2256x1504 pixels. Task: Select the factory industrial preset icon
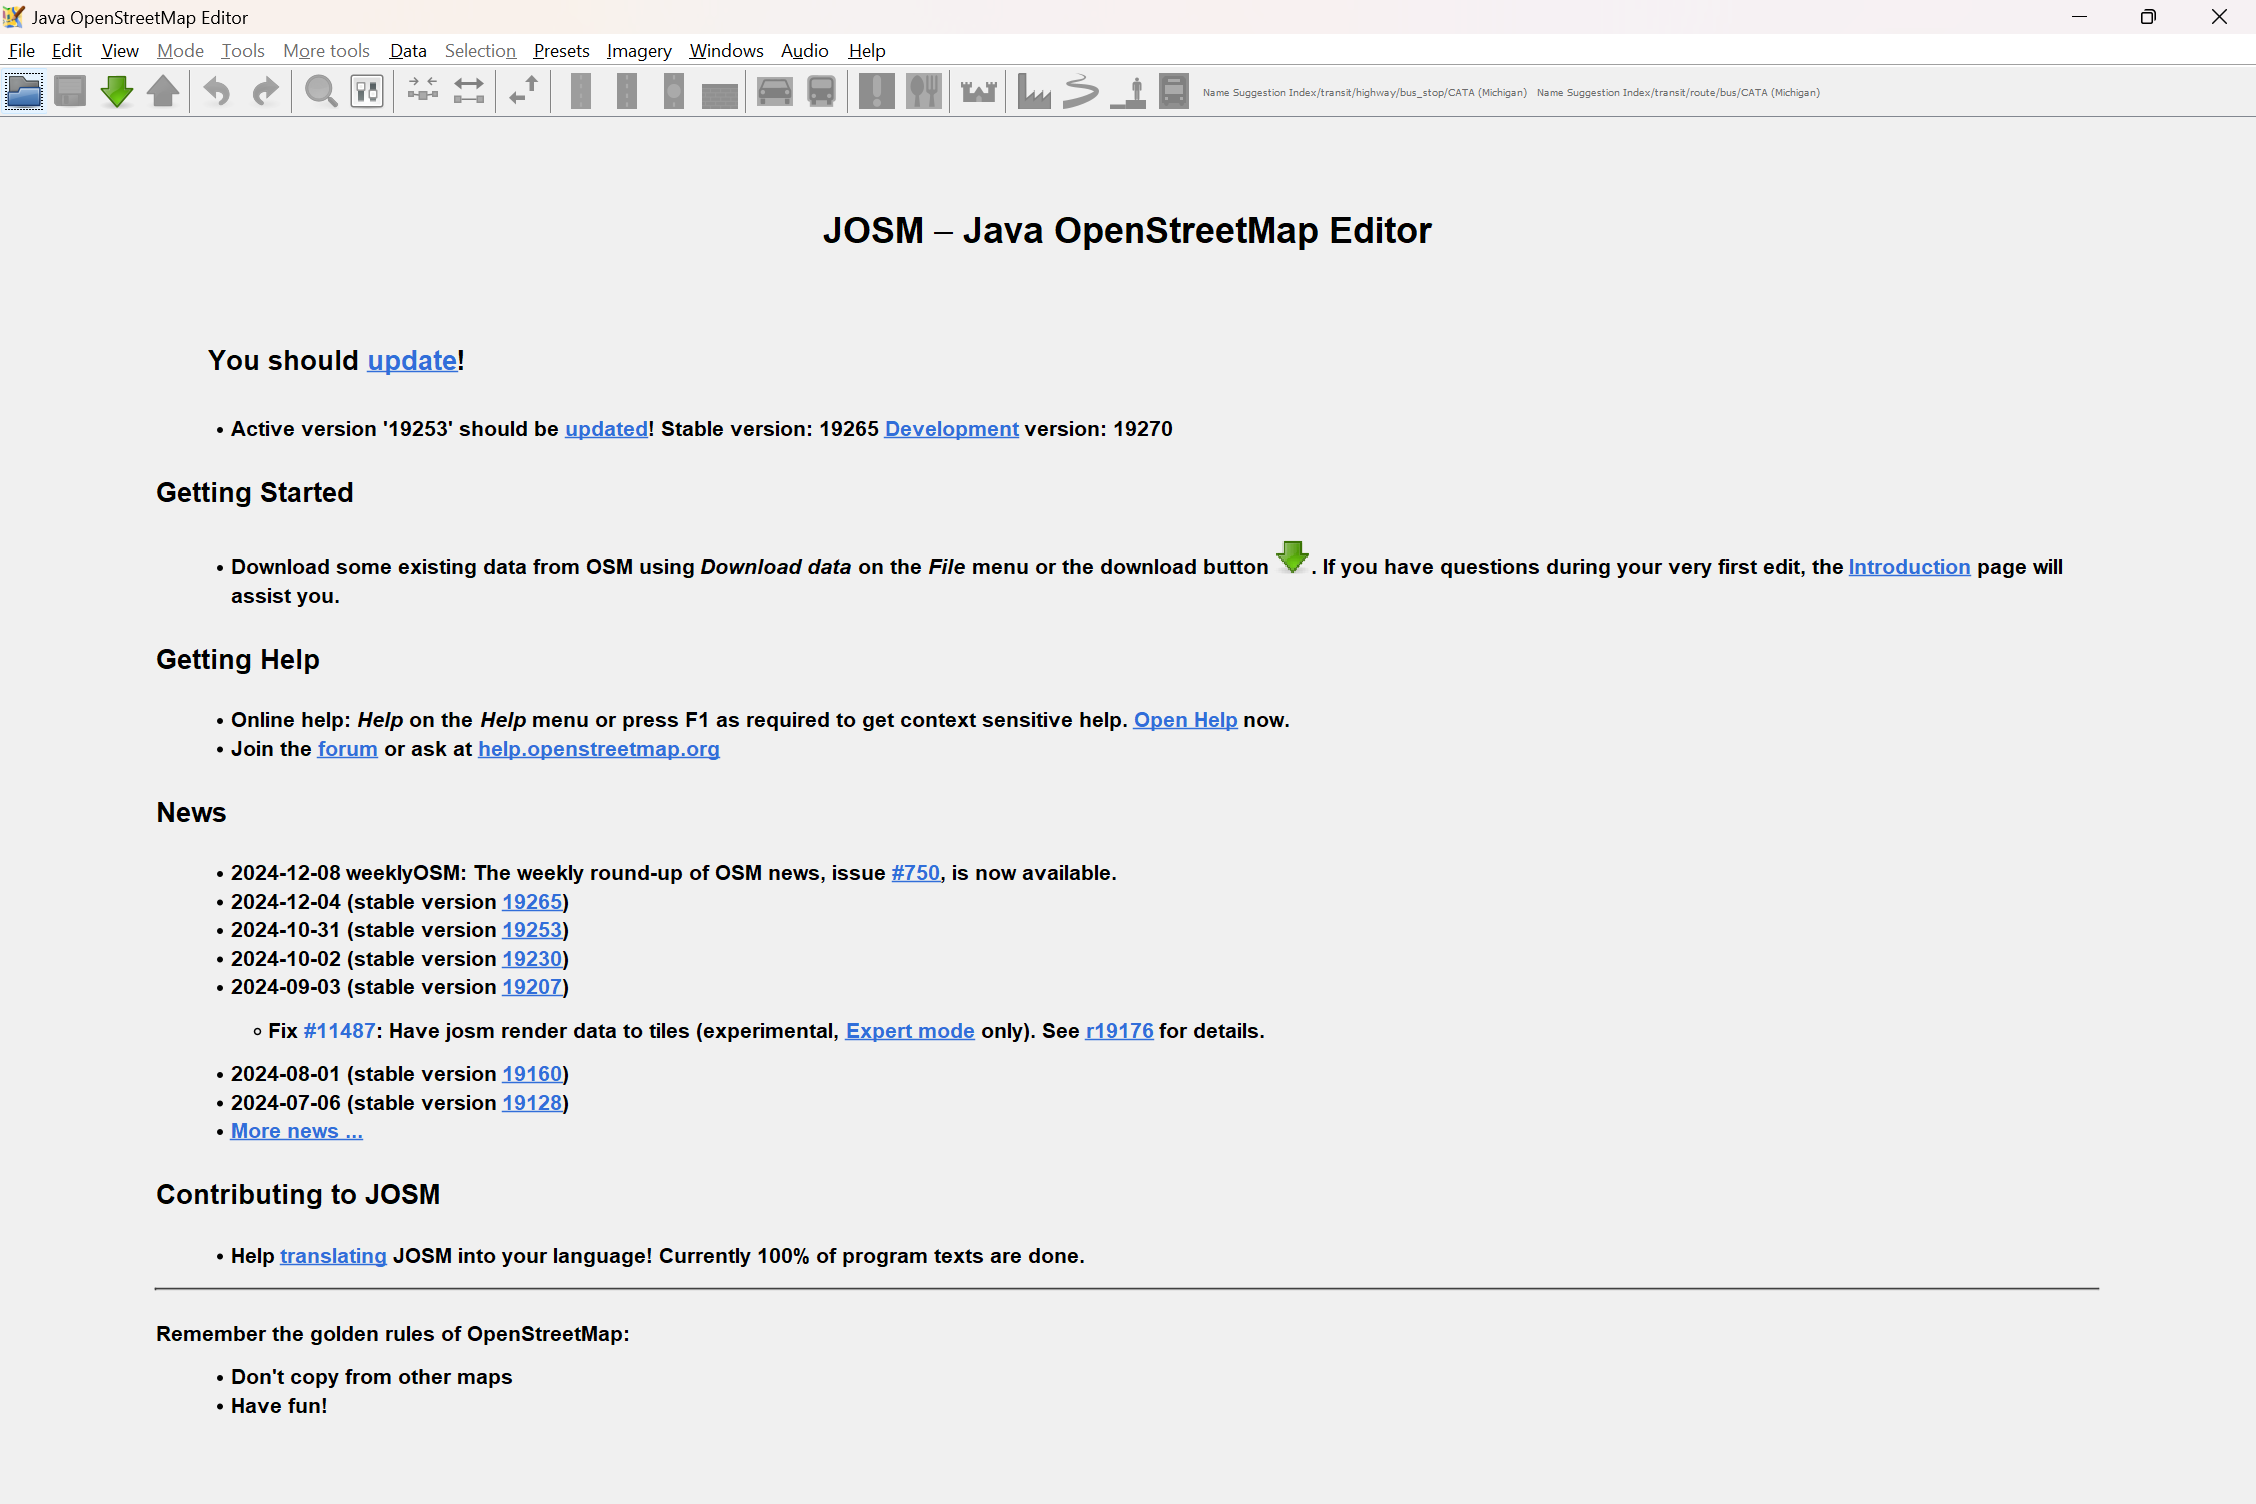1034,92
